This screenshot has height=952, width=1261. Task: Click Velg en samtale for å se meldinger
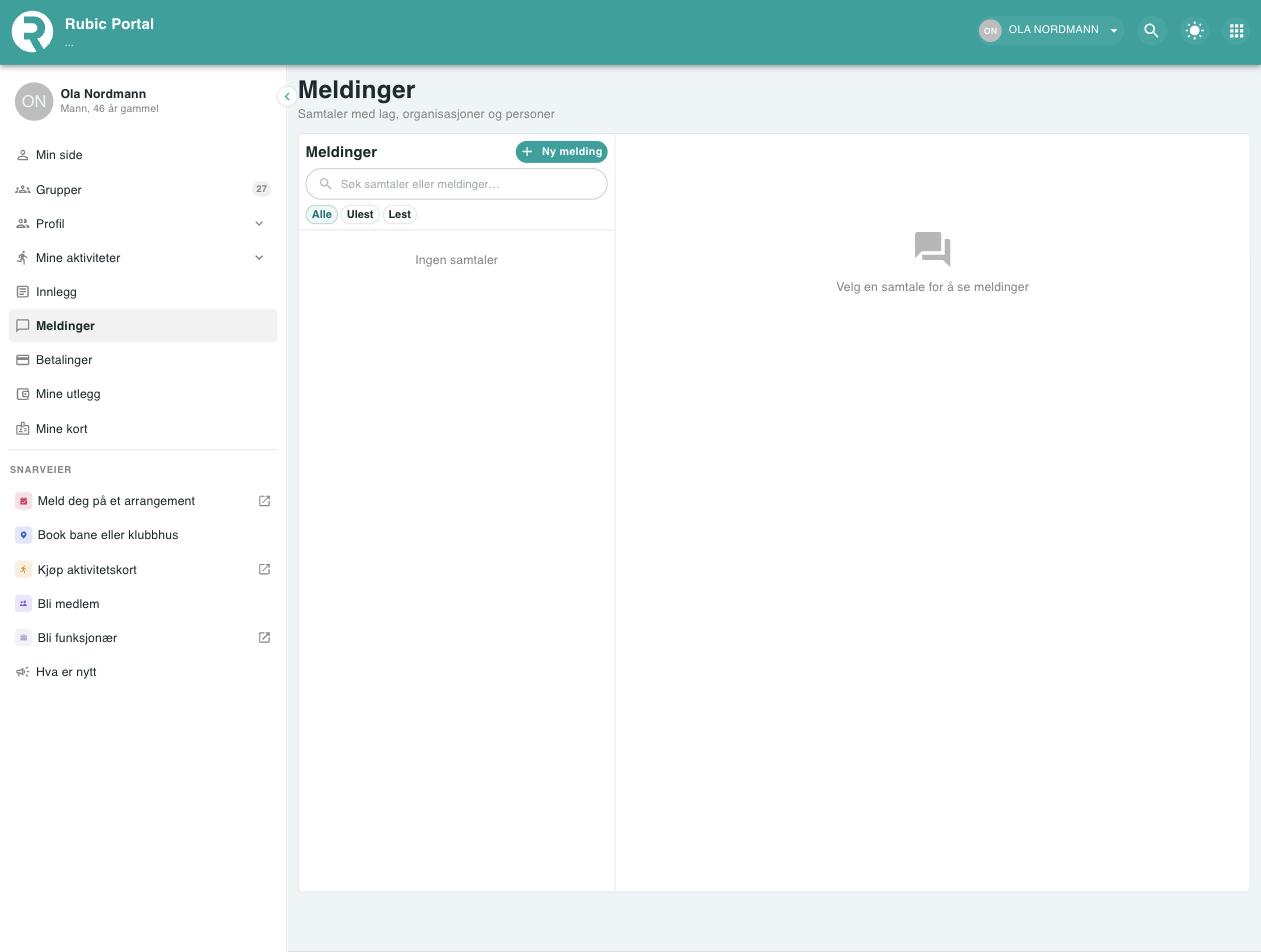932,287
